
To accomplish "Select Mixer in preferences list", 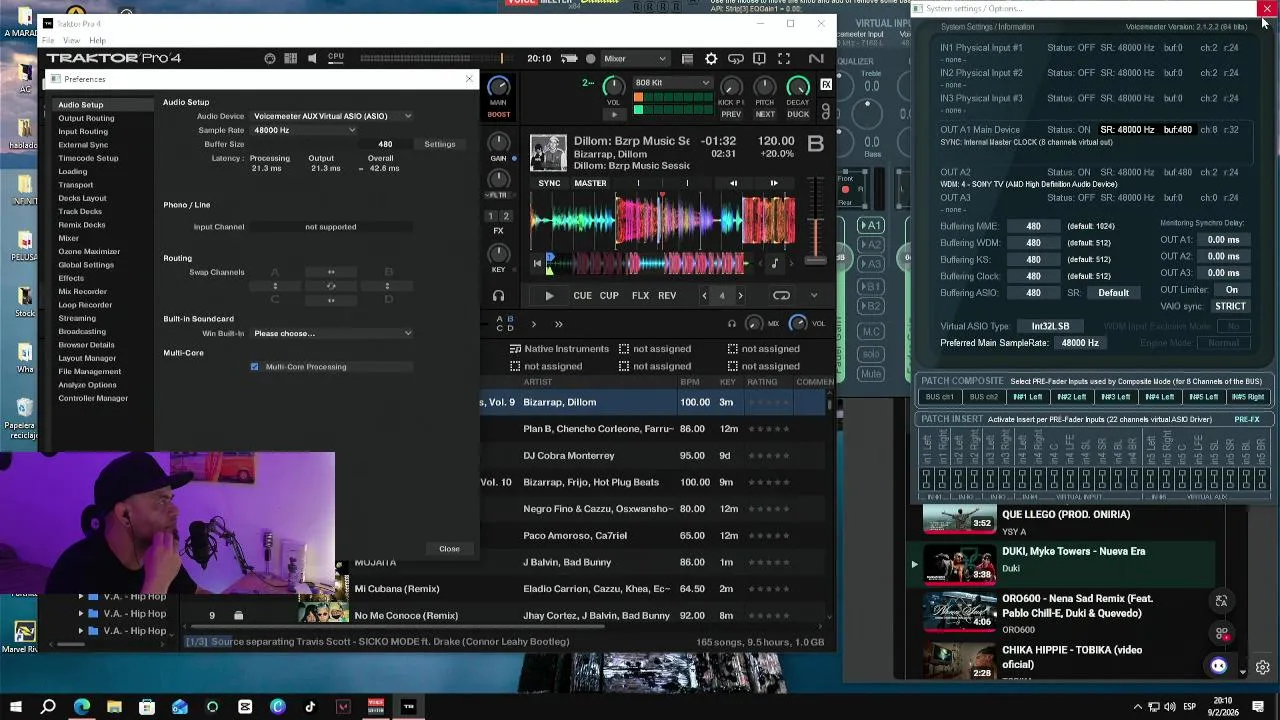I will pyautogui.click(x=68, y=238).
